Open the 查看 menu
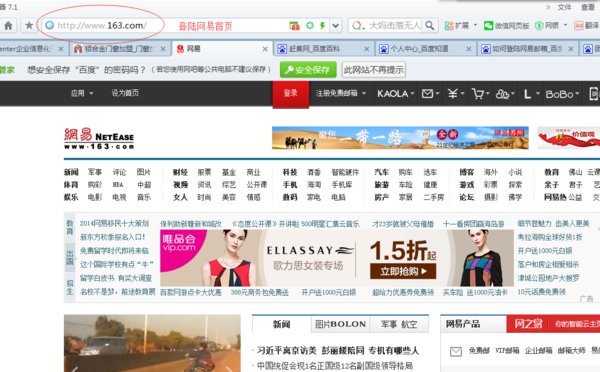Image resolution: width=600 pixels, height=372 pixels. click(588, 7)
